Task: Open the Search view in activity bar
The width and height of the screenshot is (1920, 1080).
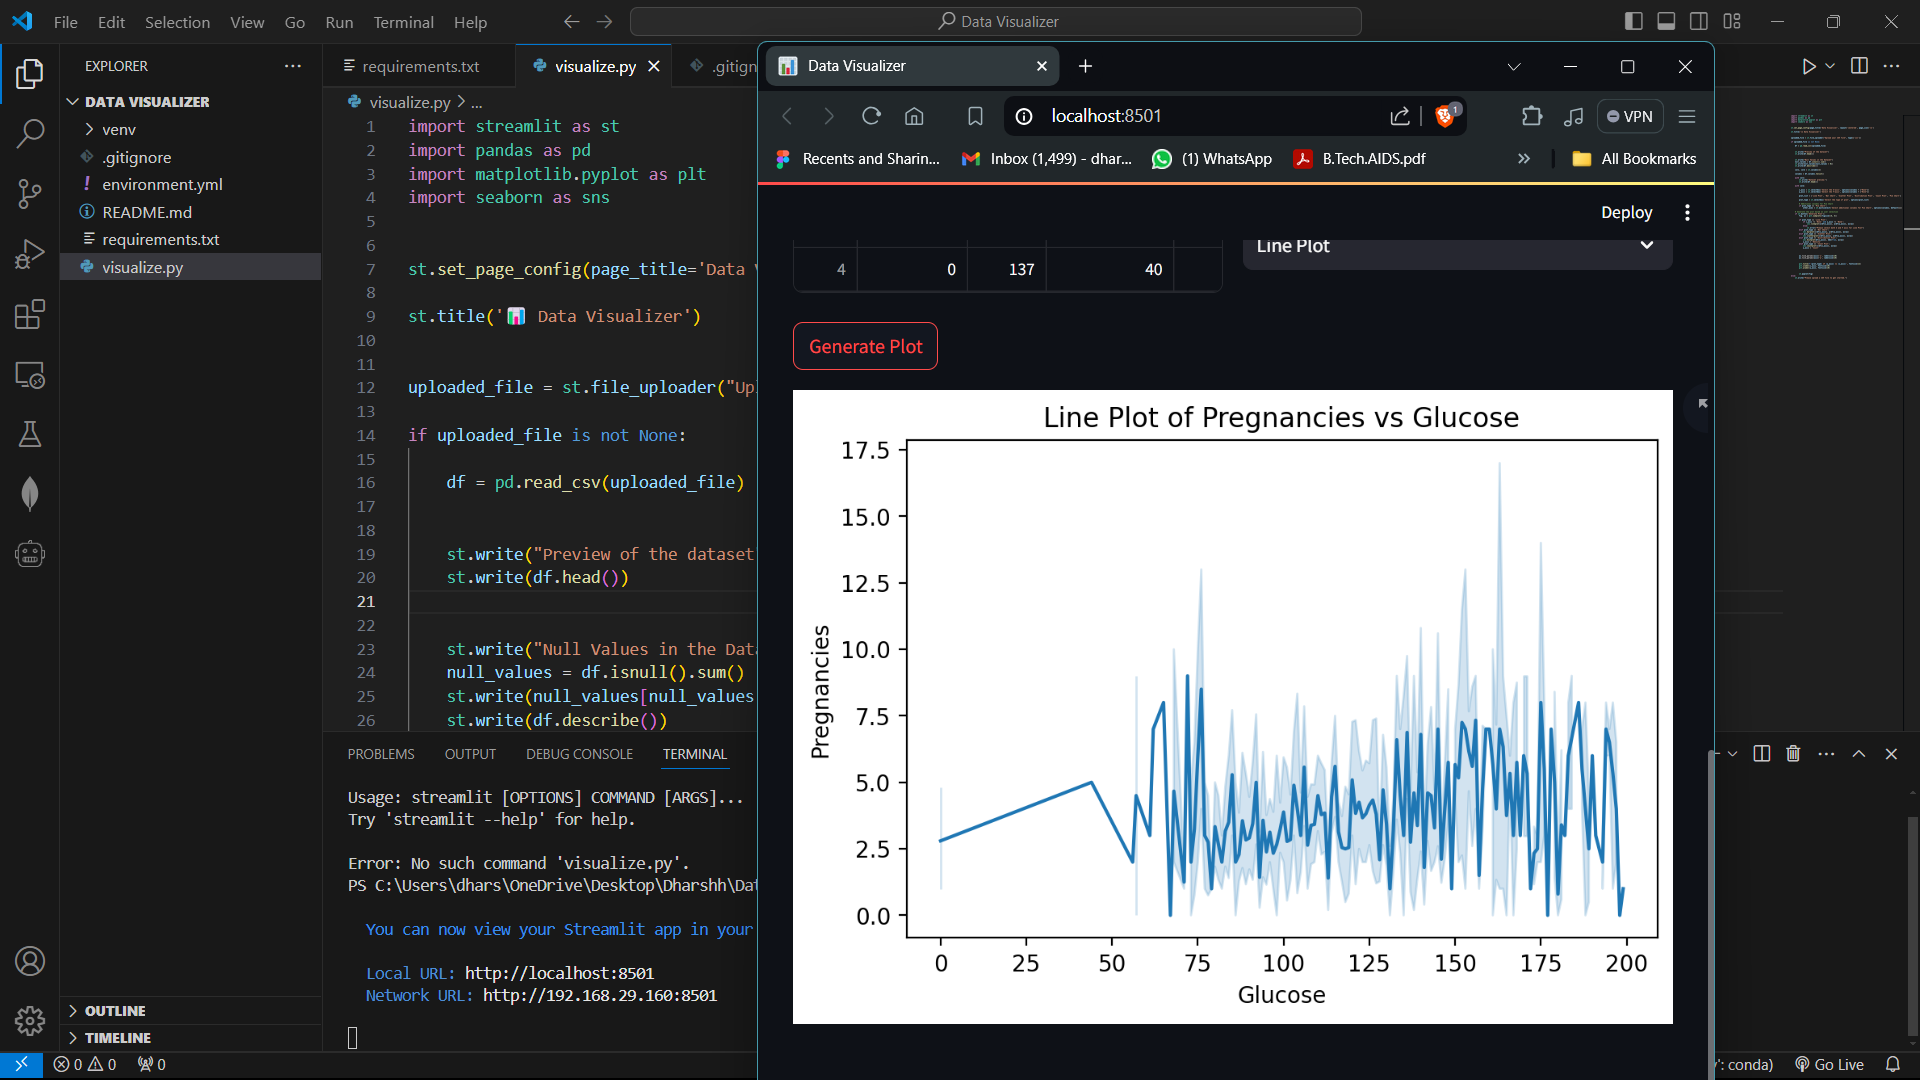Action: coord(30,133)
